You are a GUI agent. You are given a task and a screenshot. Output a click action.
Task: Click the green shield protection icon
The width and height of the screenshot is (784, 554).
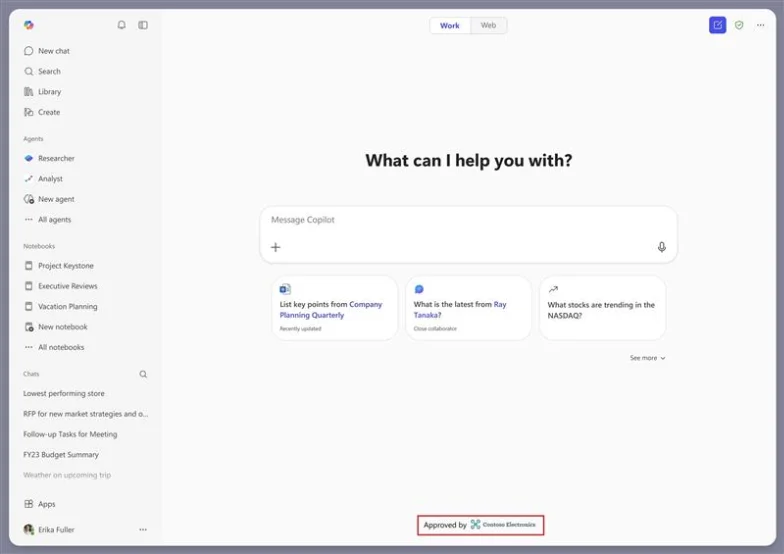(x=739, y=25)
